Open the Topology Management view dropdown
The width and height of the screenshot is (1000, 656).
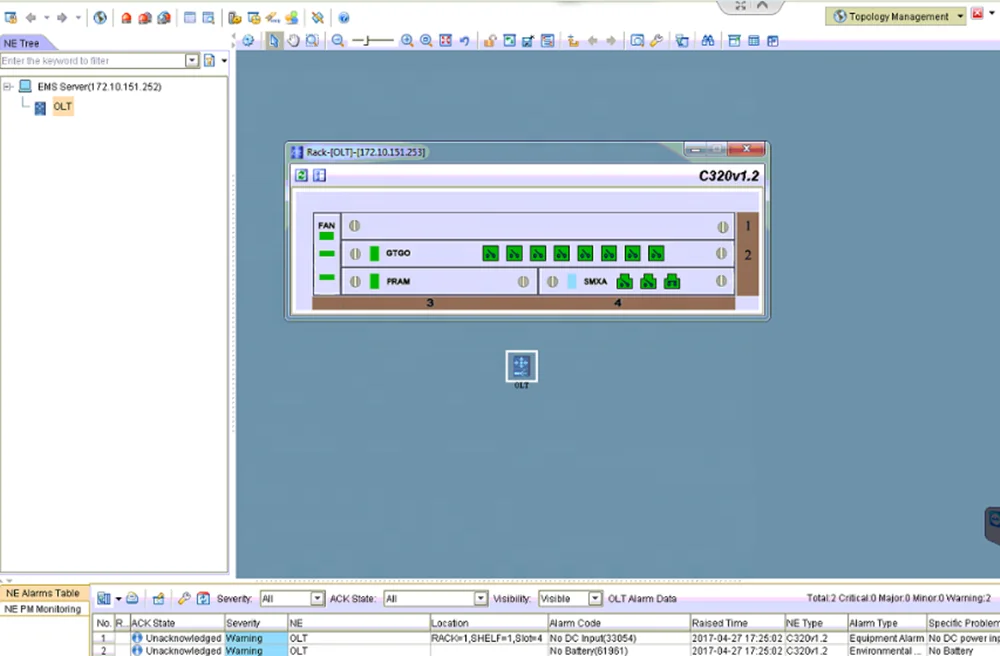[960, 17]
